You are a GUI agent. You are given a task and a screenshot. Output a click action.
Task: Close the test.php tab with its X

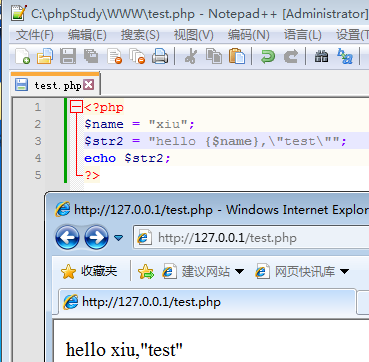(88, 85)
